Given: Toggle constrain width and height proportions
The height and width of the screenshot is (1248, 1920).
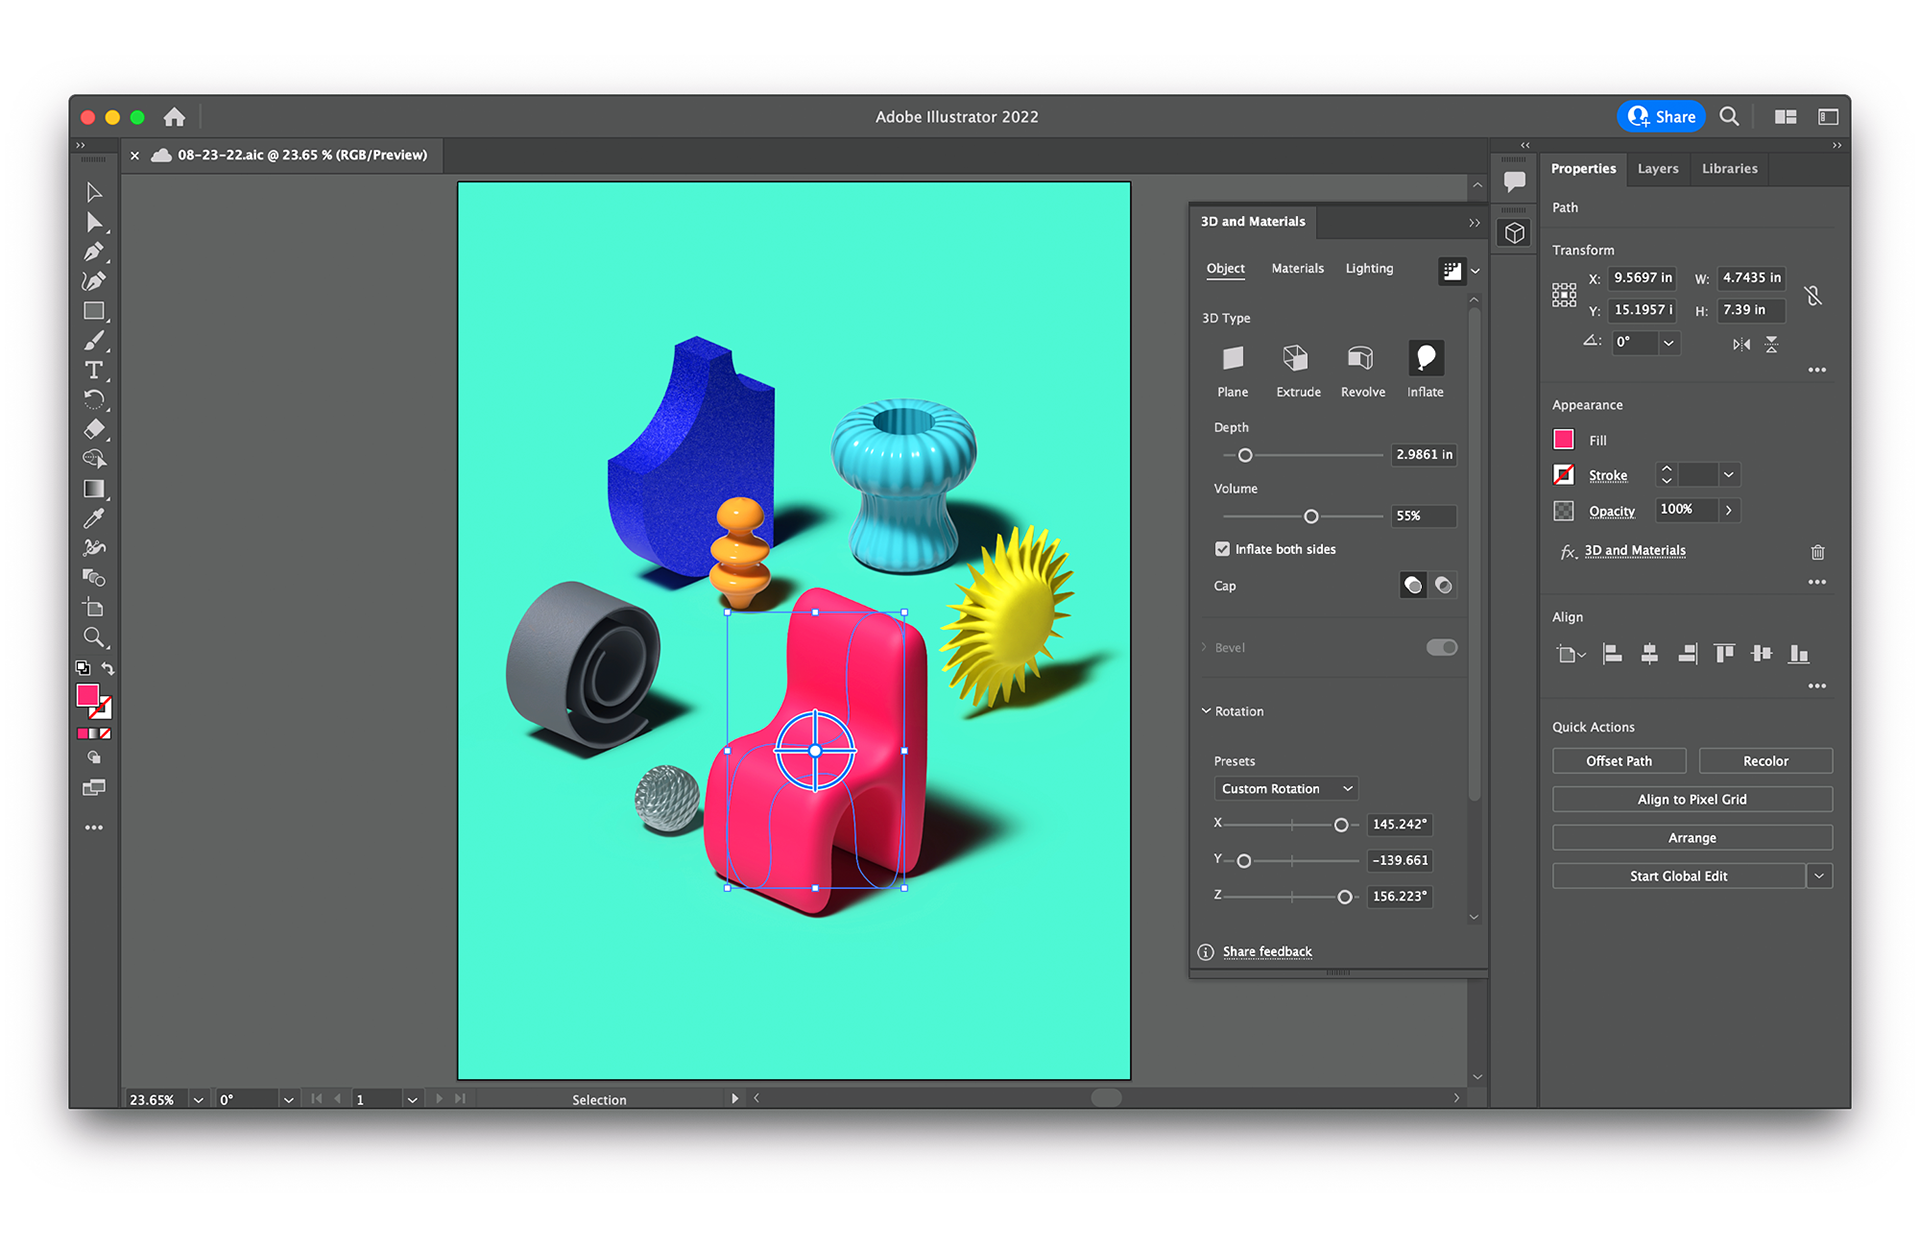Looking at the screenshot, I should click(x=1813, y=295).
